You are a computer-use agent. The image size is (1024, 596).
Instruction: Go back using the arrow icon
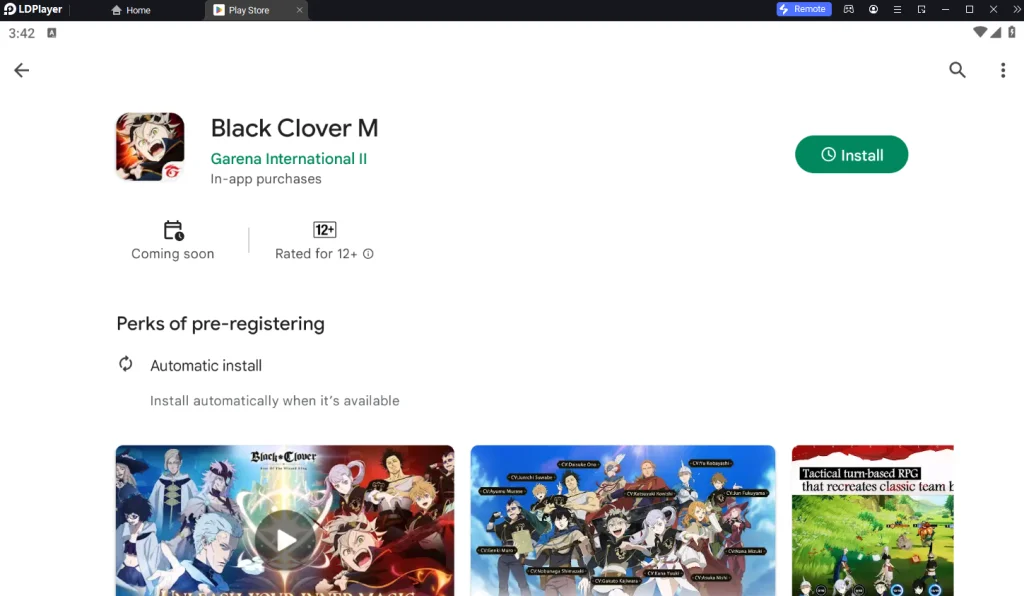(22, 70)
